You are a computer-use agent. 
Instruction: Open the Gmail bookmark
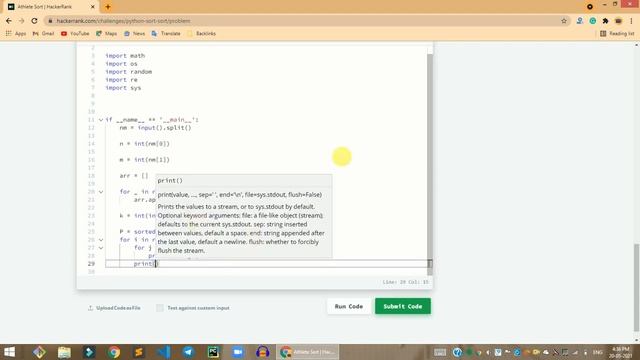pyautogui.click(x=43, y=33)
